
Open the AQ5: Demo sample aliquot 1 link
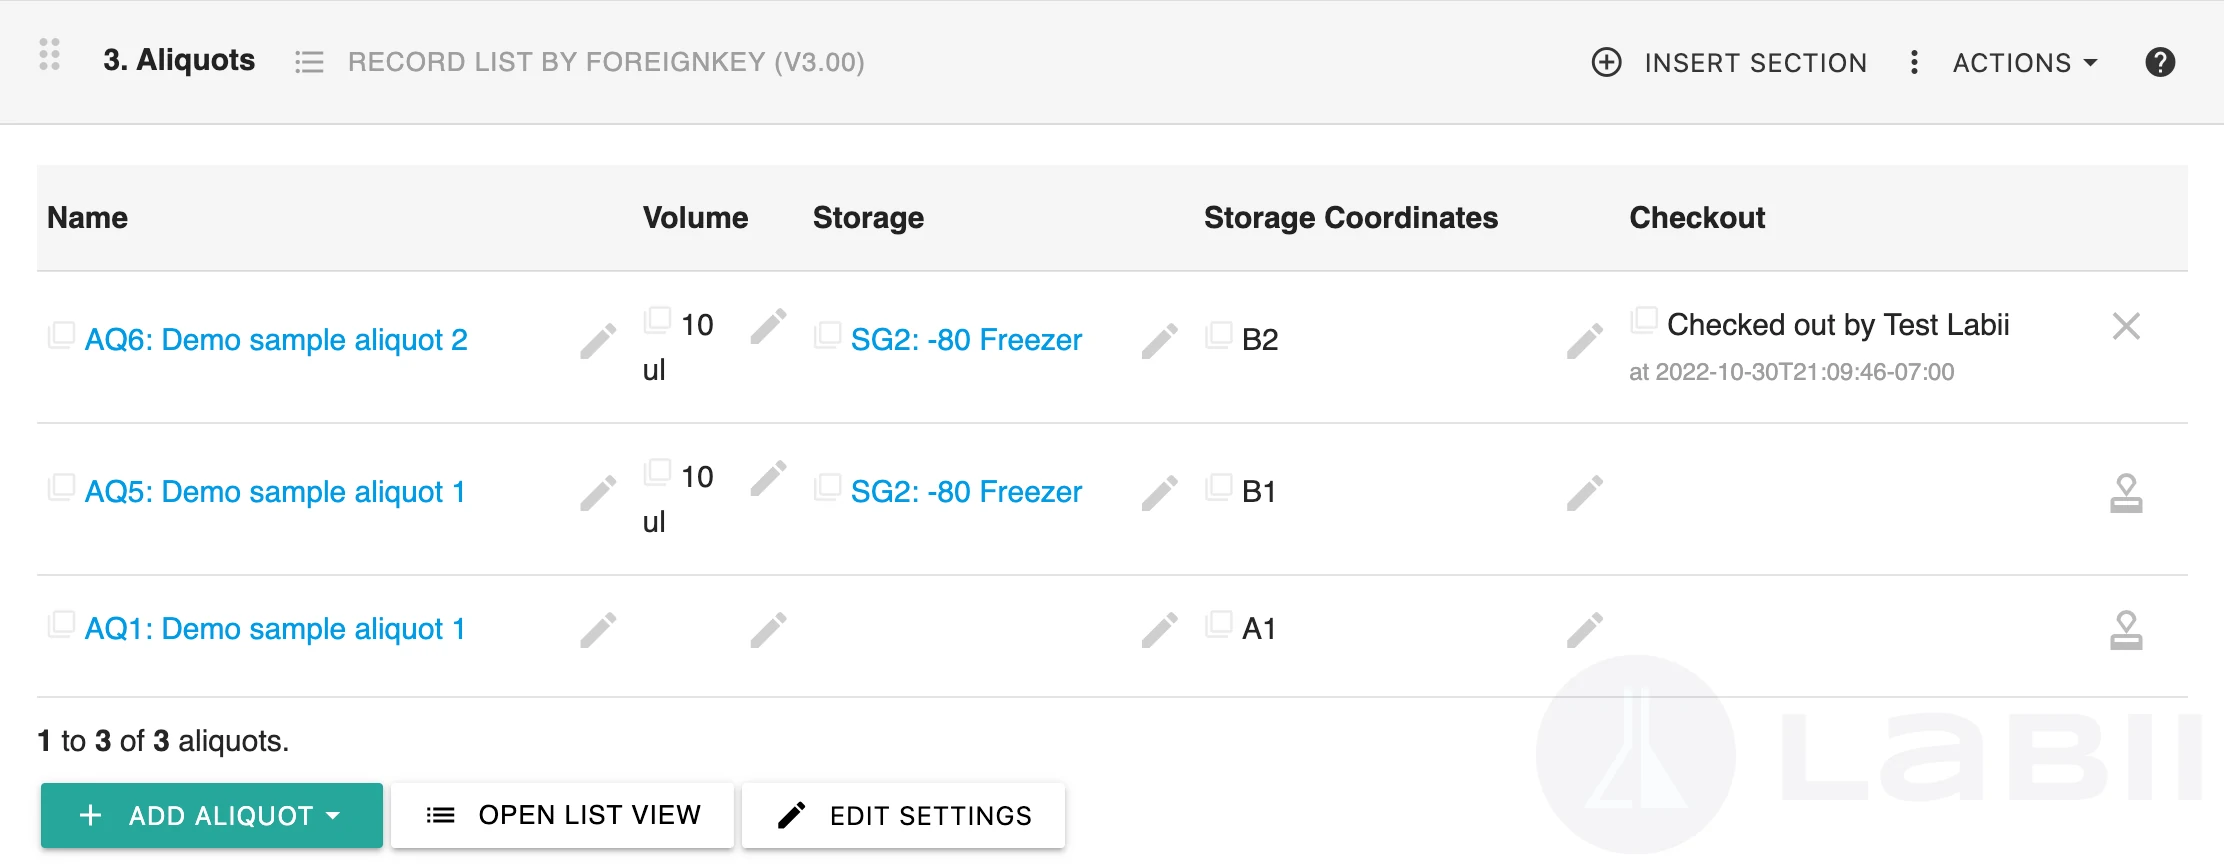pos(275,492)
